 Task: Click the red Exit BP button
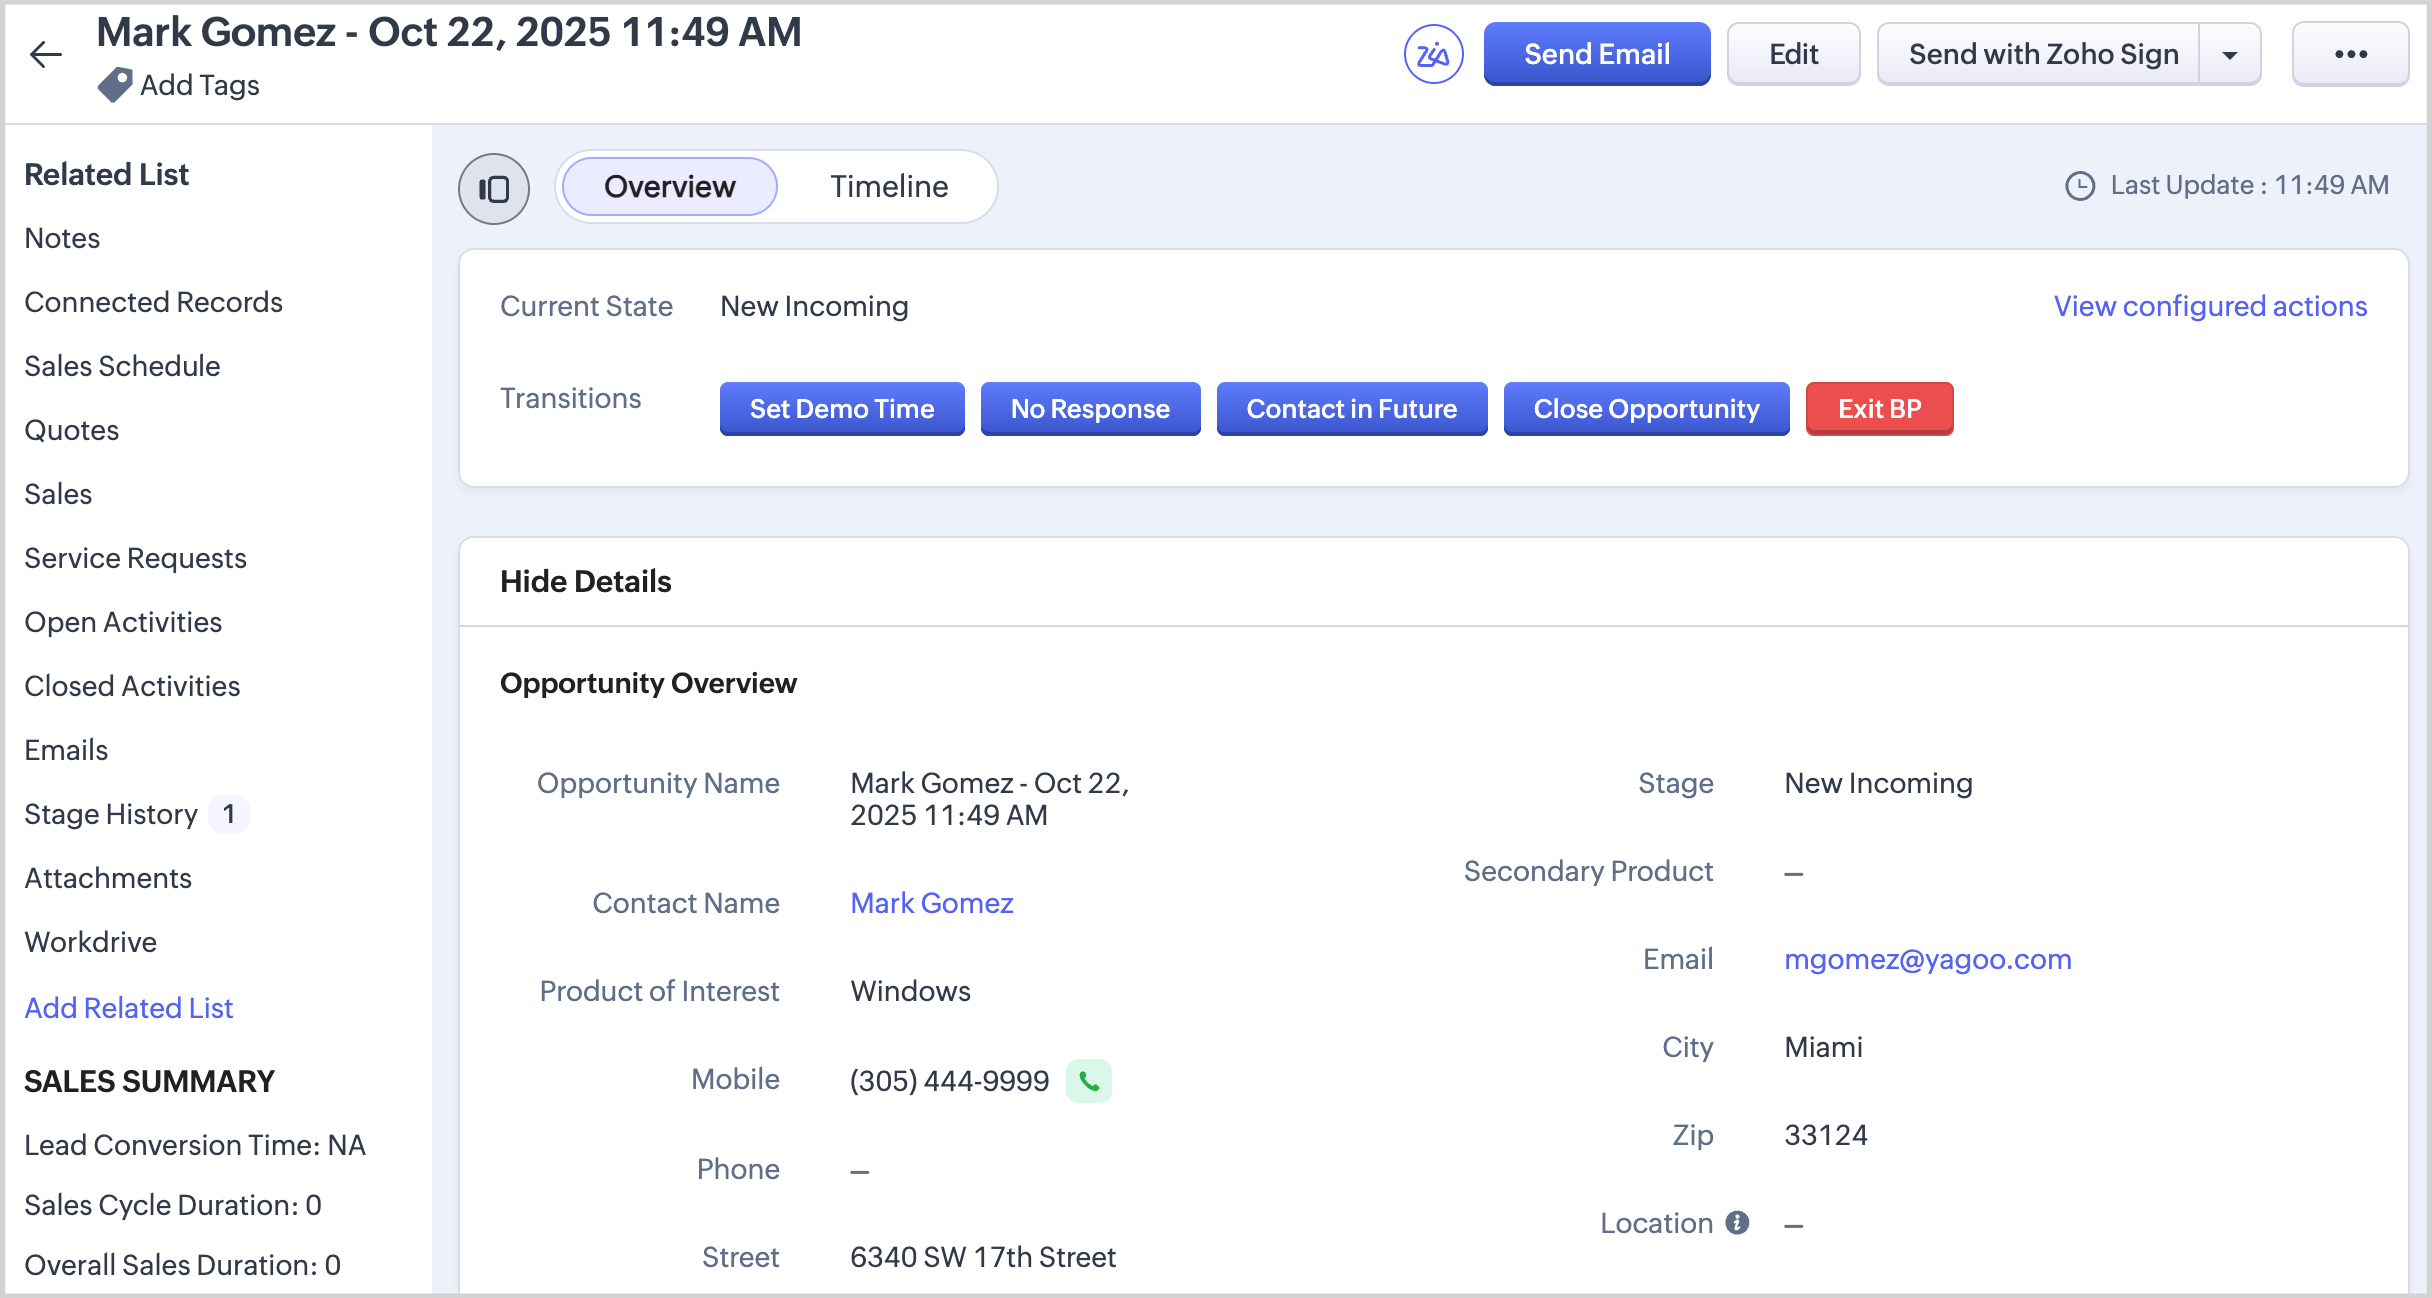pyautogui.click(x=1879, y=409)
